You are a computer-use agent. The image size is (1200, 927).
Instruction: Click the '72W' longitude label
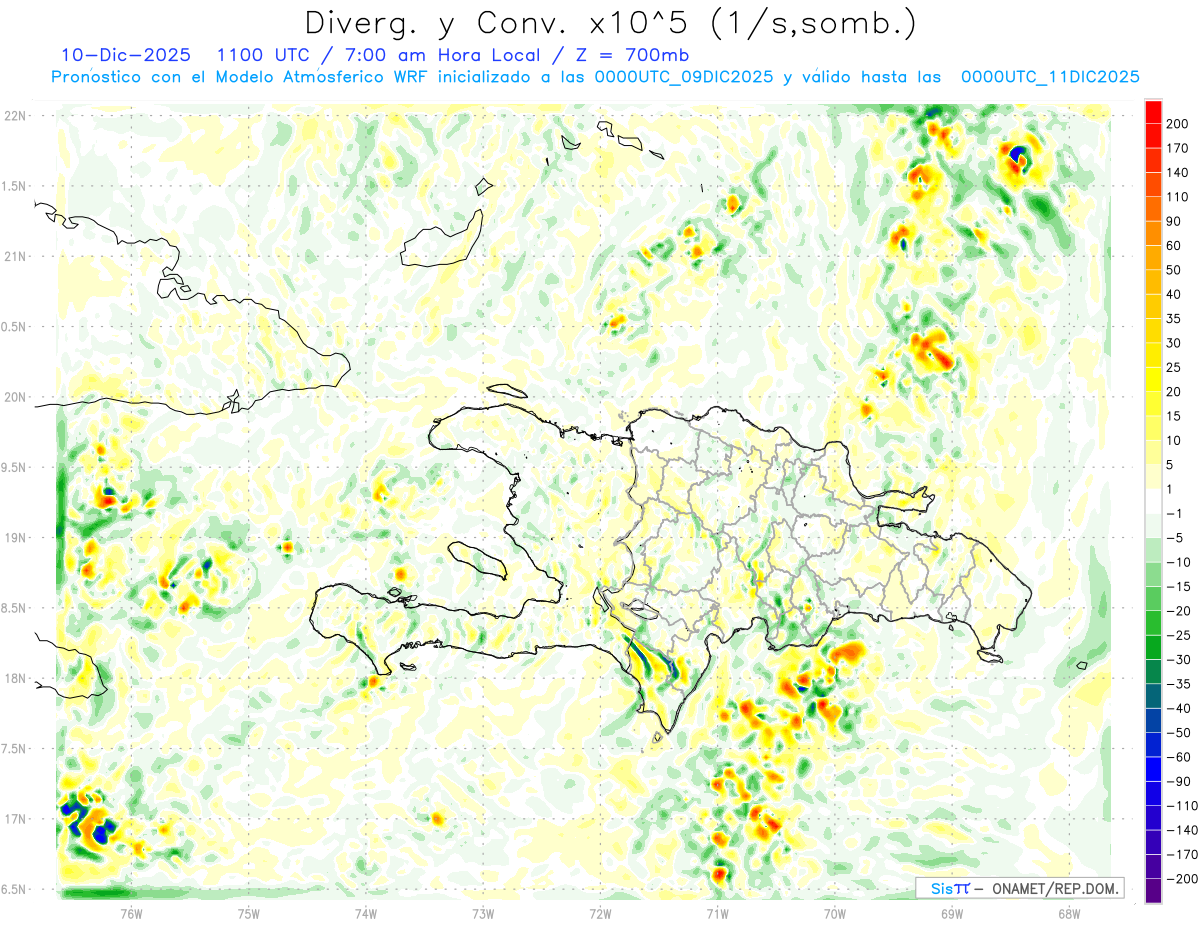601,912
